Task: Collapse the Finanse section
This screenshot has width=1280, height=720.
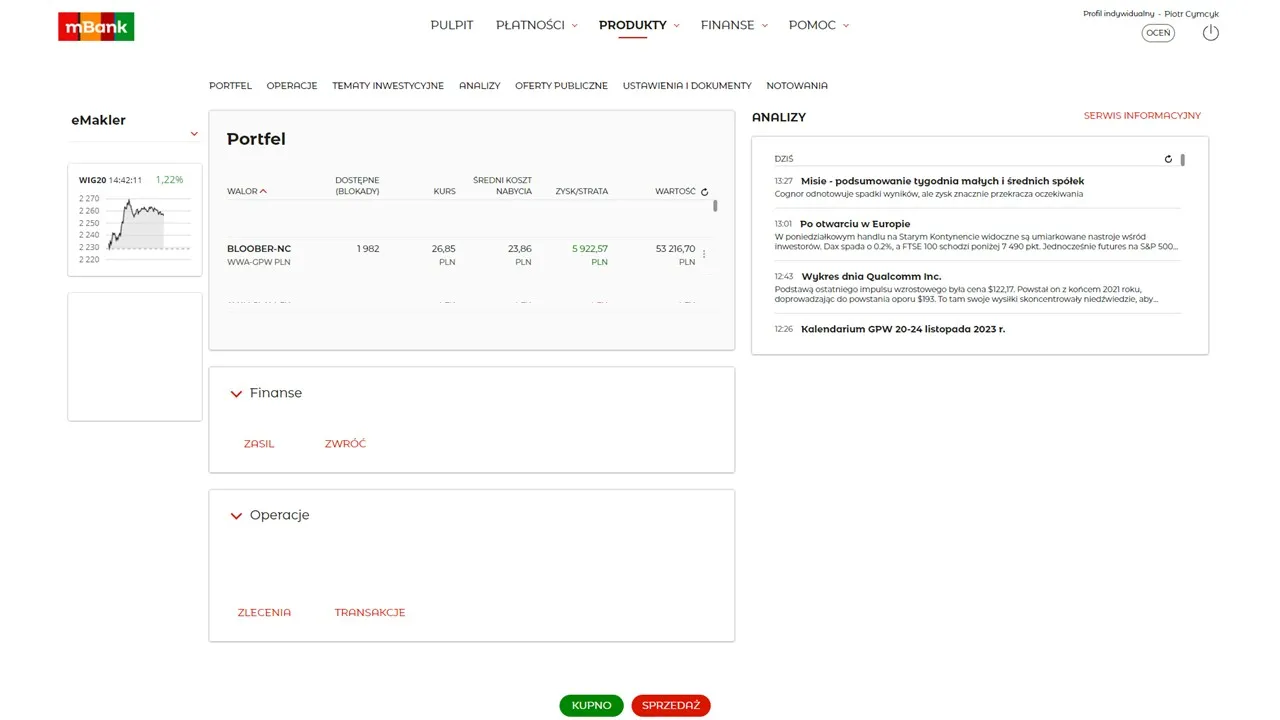Action: click(236, 394)
